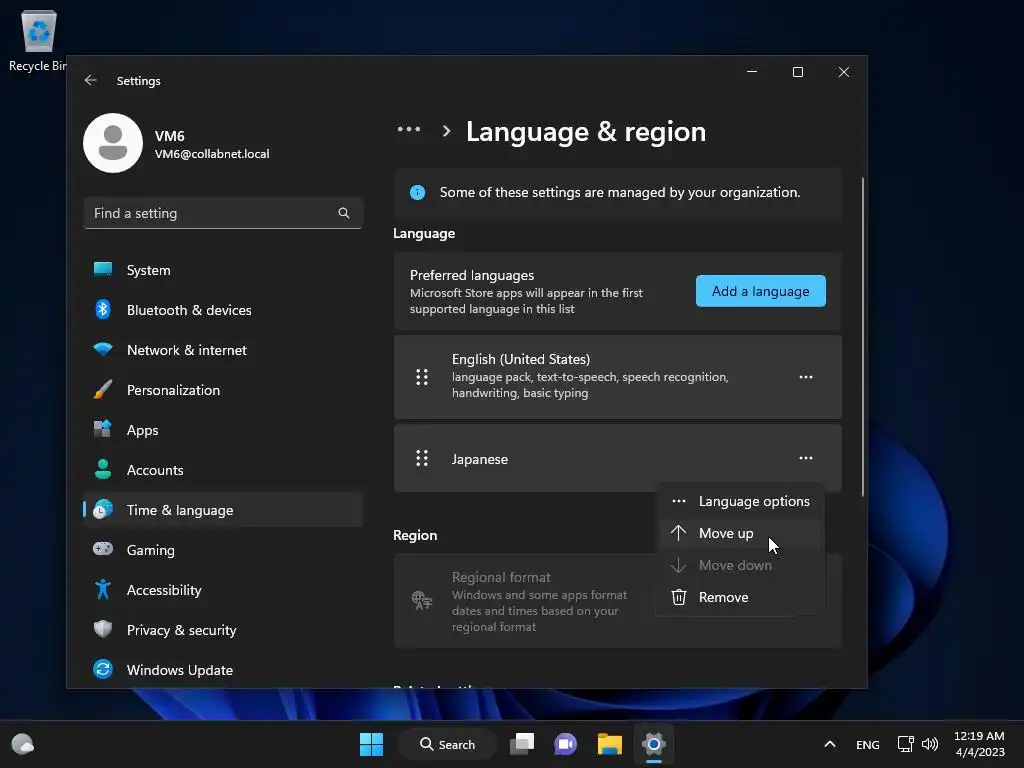1024x768 pixels.
Task: Click the VM6 user avatar picture
Action: click(113, 143)
